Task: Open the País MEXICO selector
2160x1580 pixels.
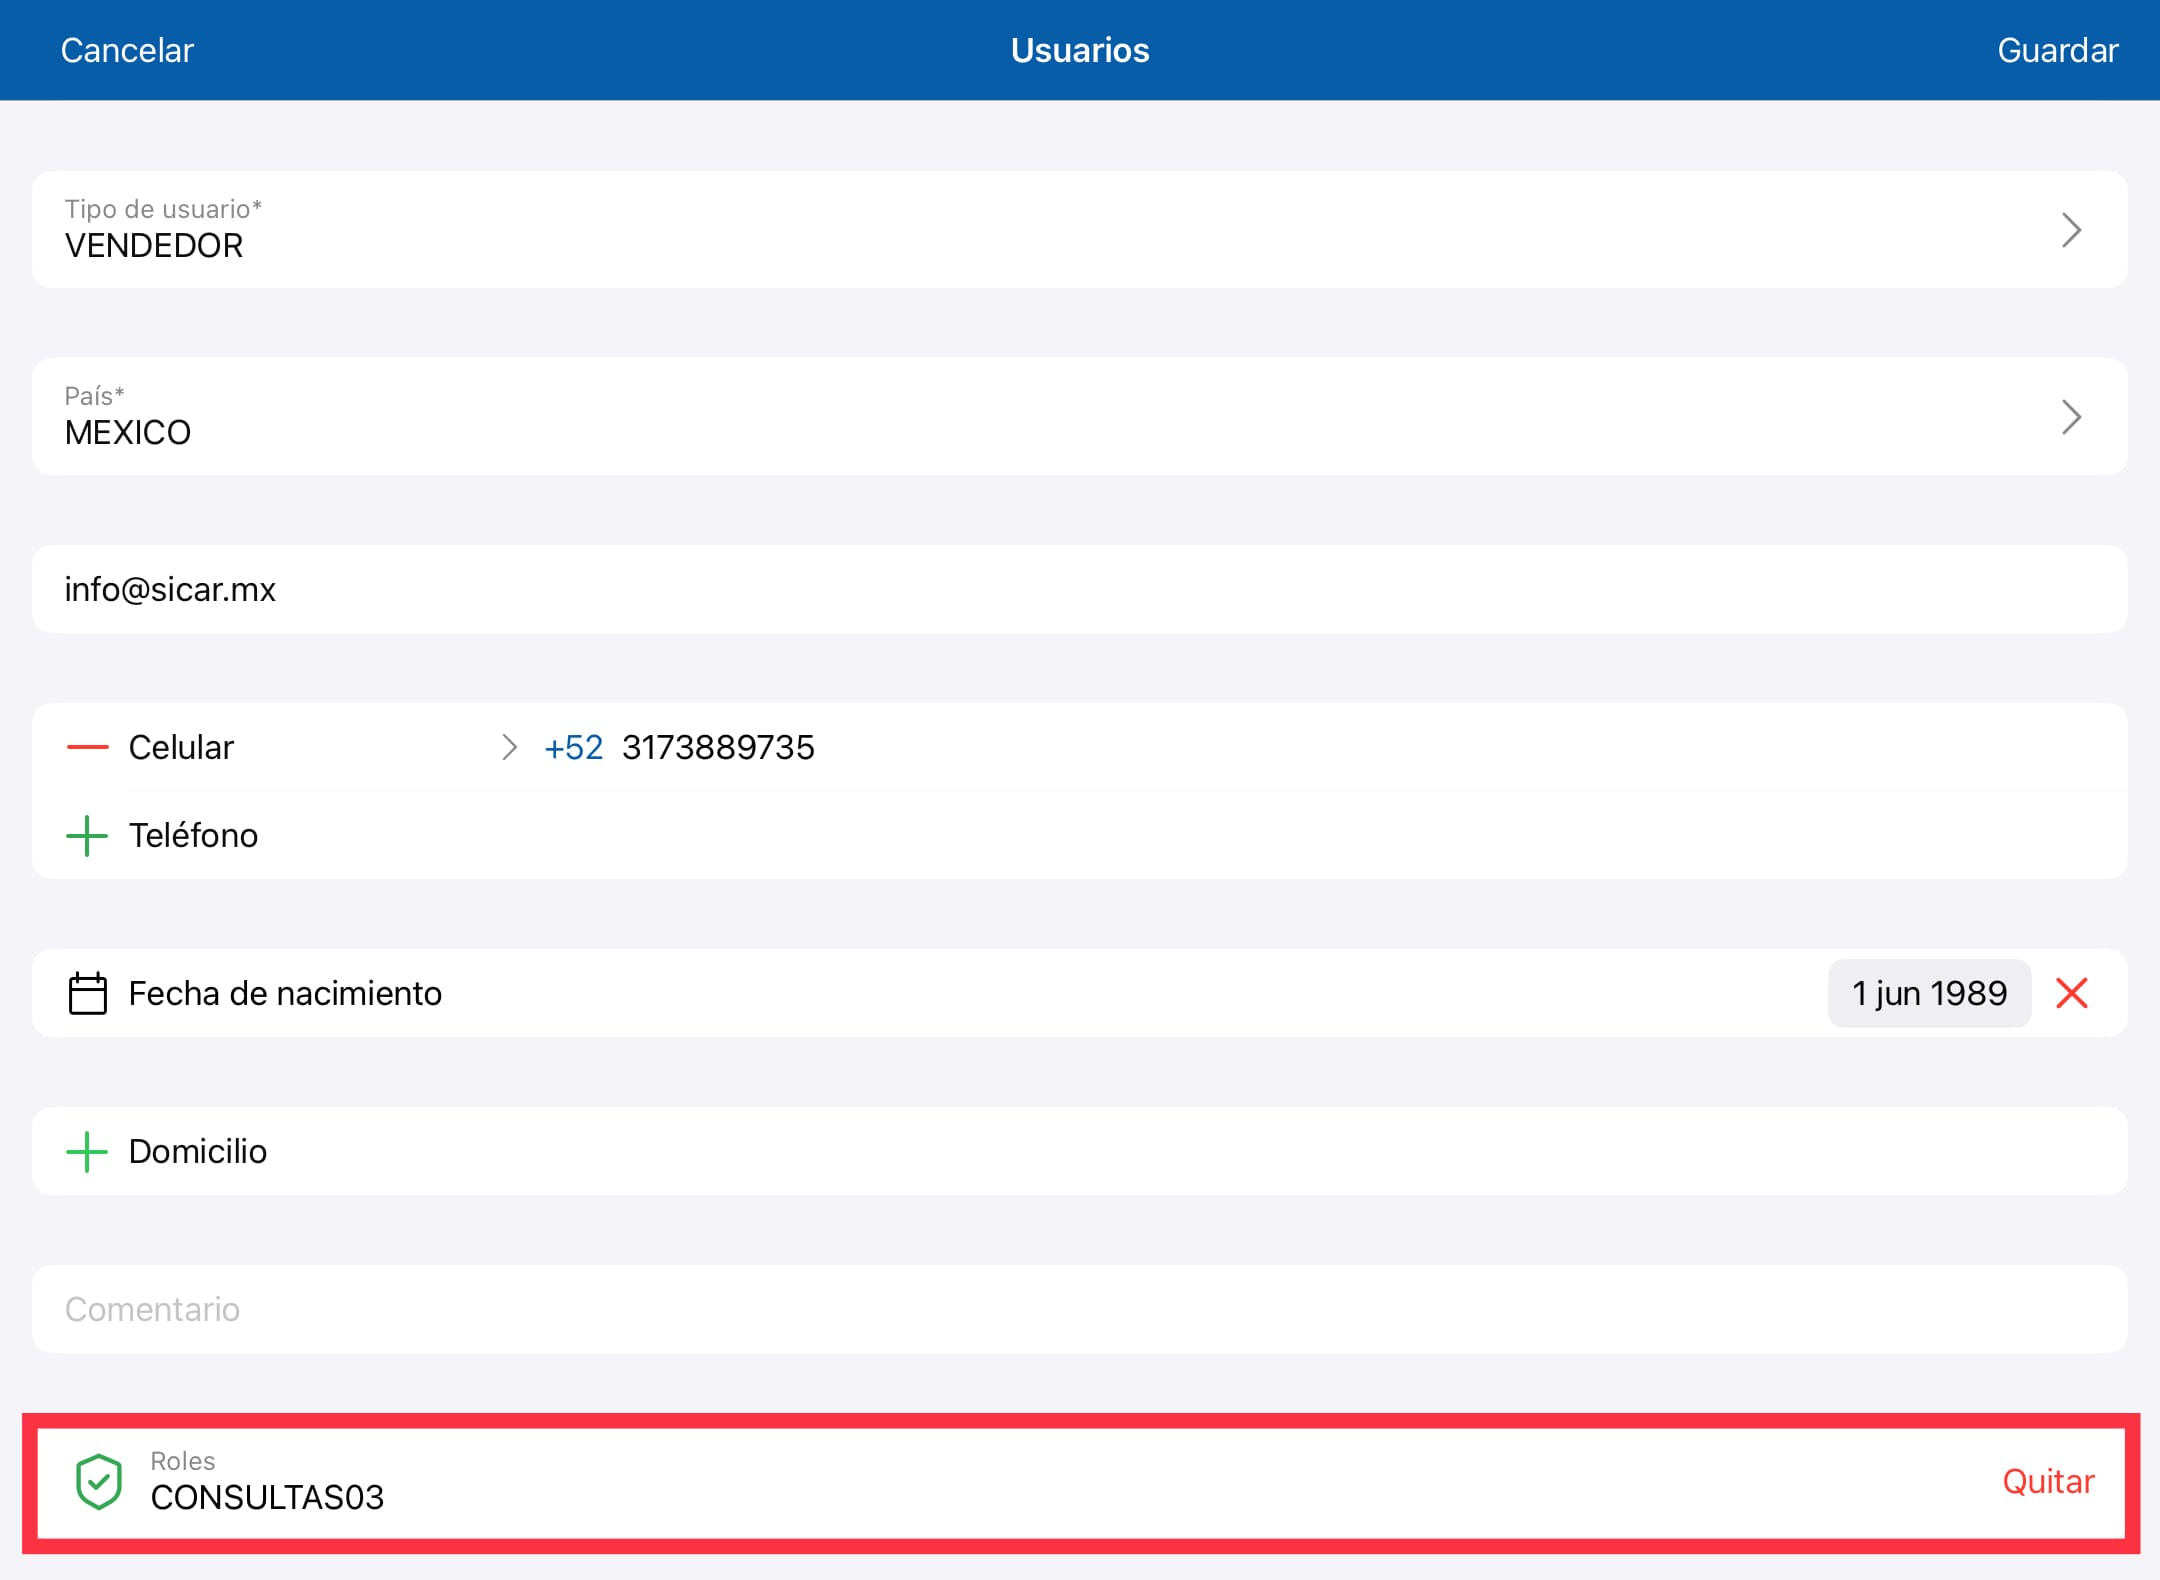Action: click(1080, 416)
